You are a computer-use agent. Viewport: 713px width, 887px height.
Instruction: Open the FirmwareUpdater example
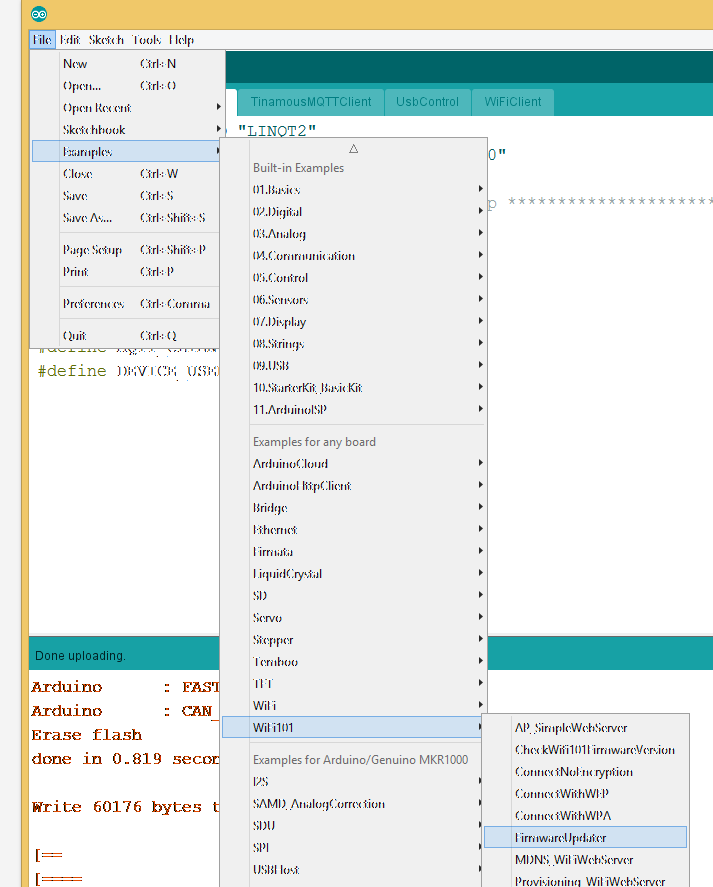coord(560,838)
